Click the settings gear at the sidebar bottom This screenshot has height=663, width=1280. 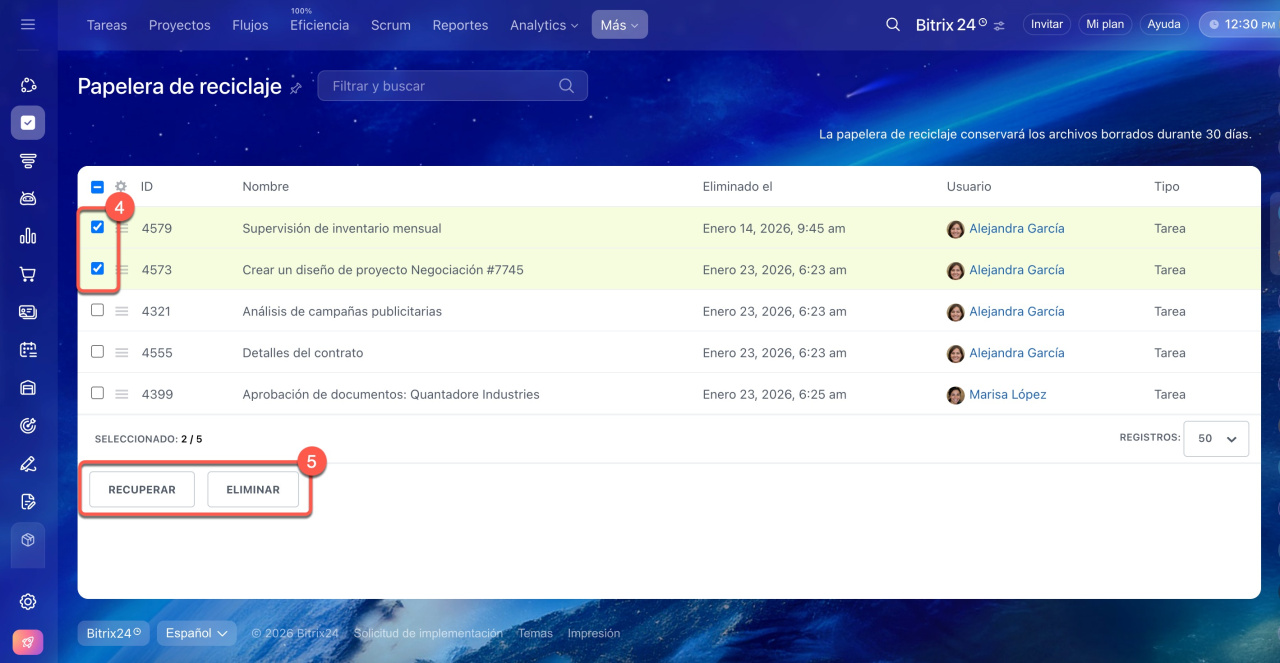pos(28,601)
